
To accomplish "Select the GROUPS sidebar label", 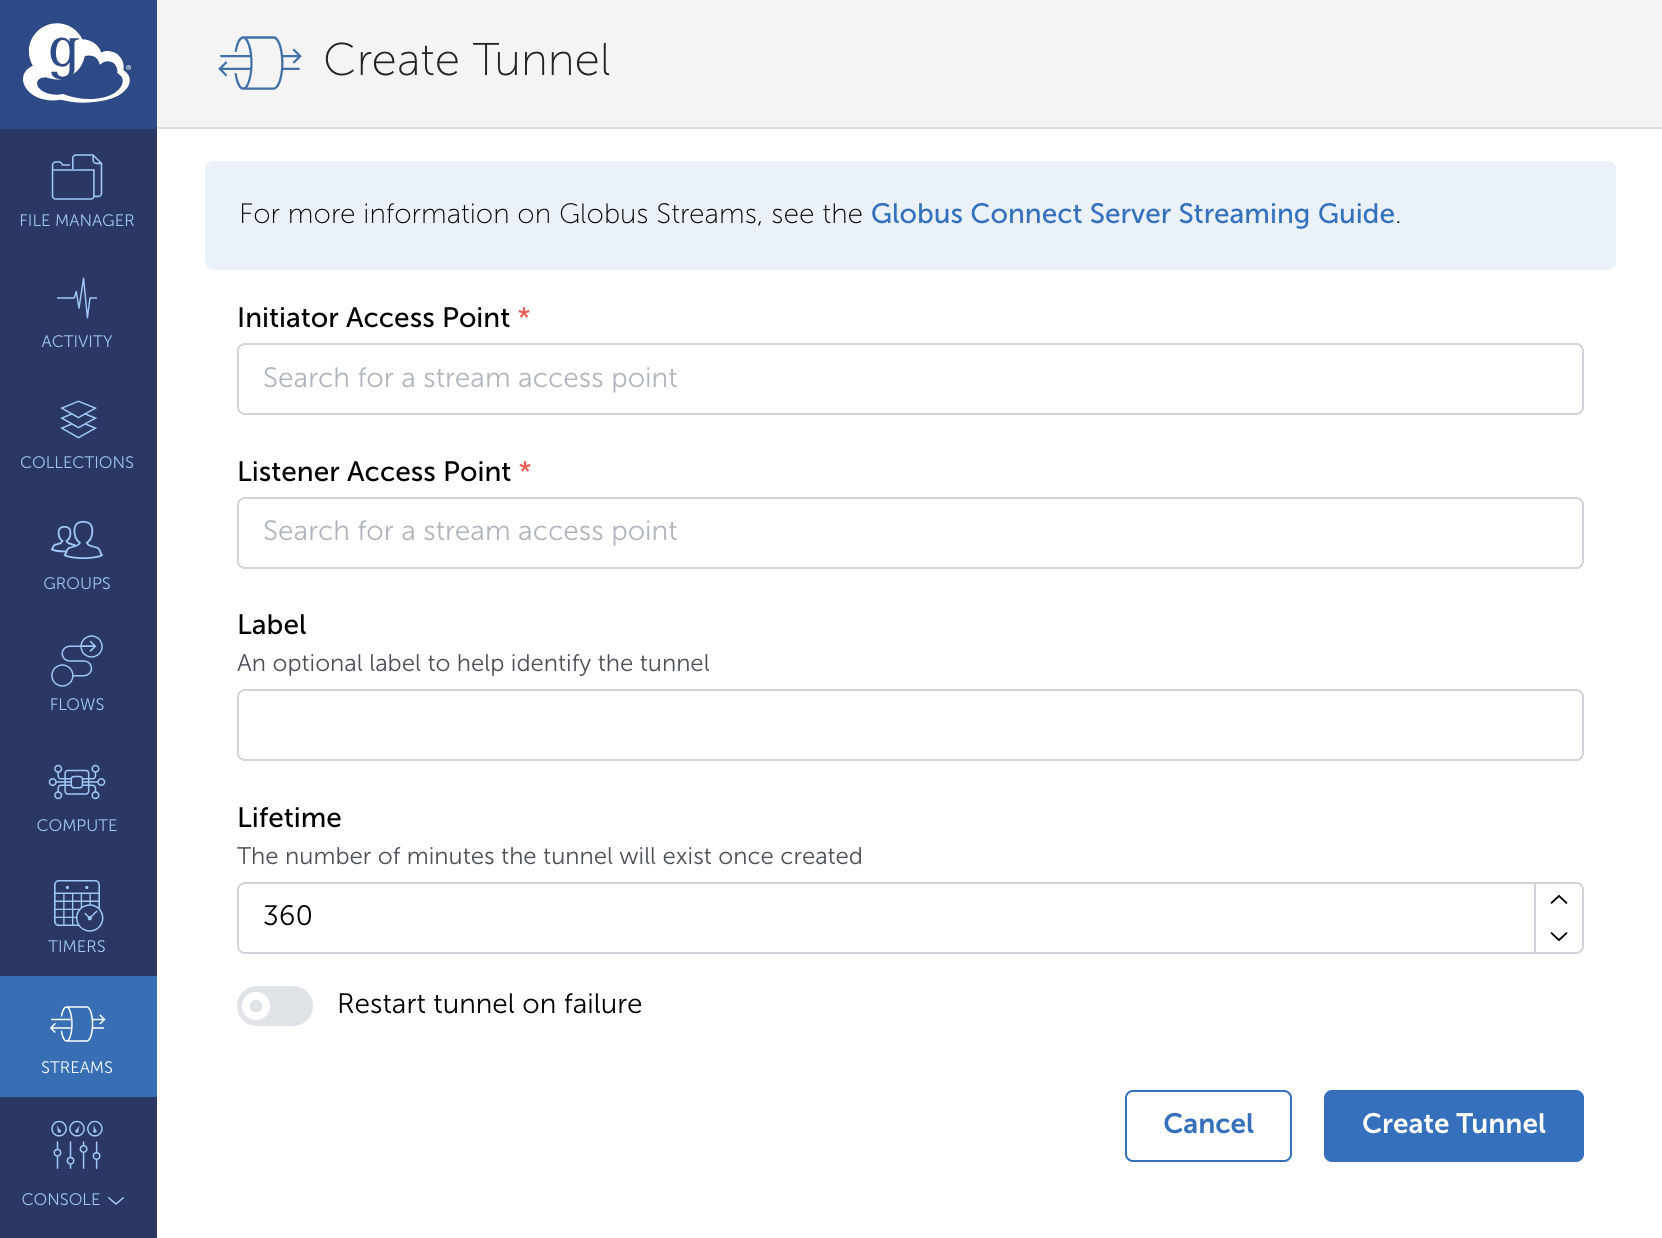I will pyautogui.click(x=77, y=583).
